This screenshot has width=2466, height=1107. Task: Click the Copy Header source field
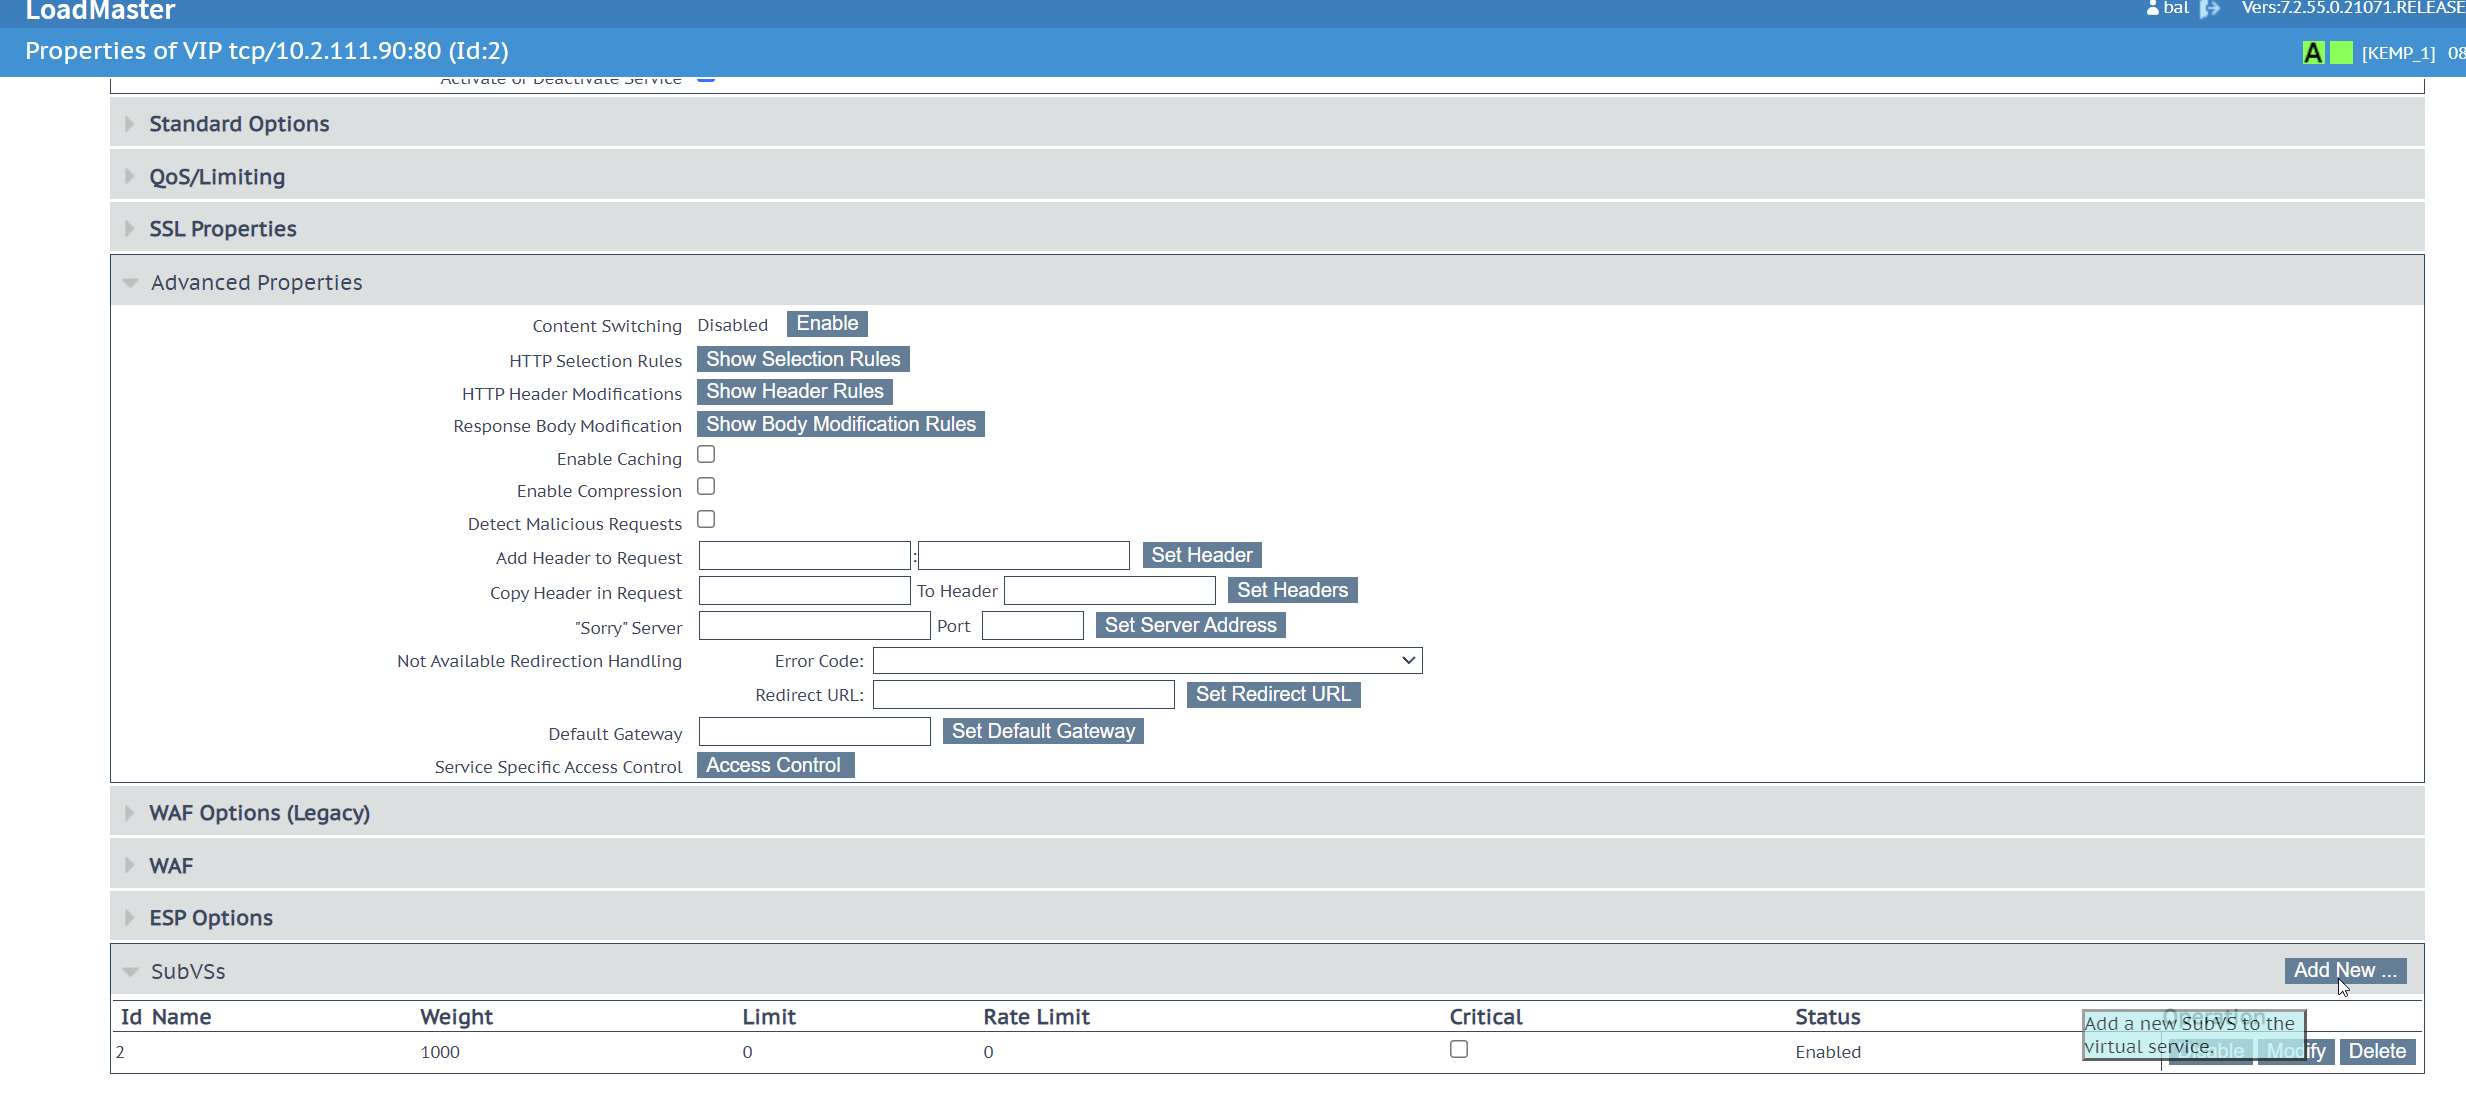pyautogui.click(x=804, y=590)
